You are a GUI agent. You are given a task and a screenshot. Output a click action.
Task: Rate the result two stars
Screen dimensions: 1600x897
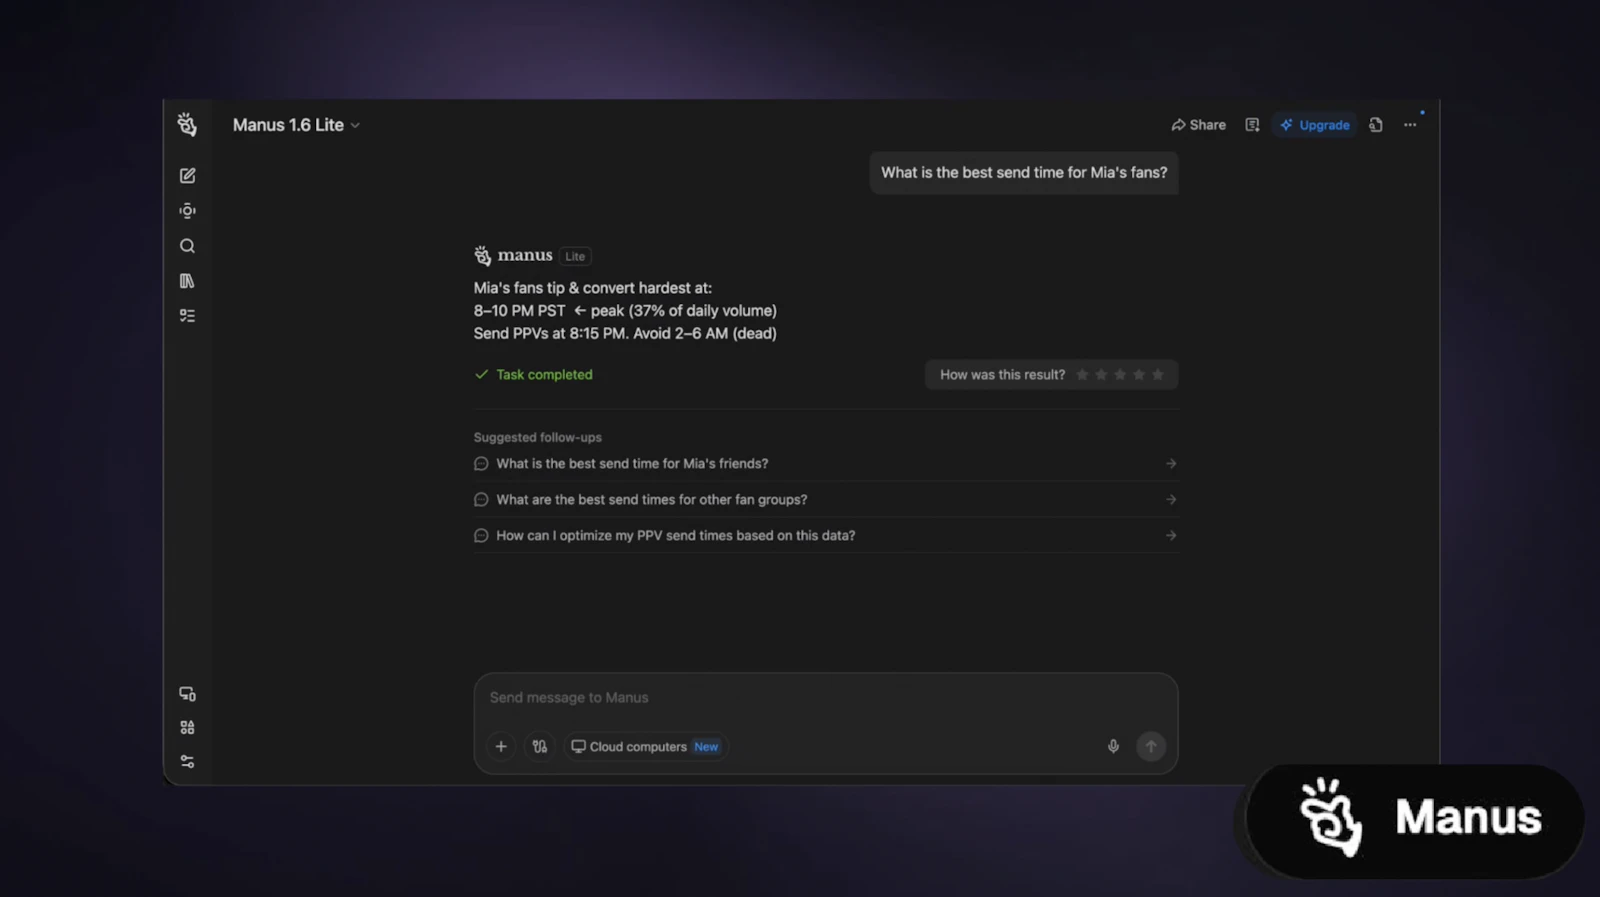(x=1101, y=375)
